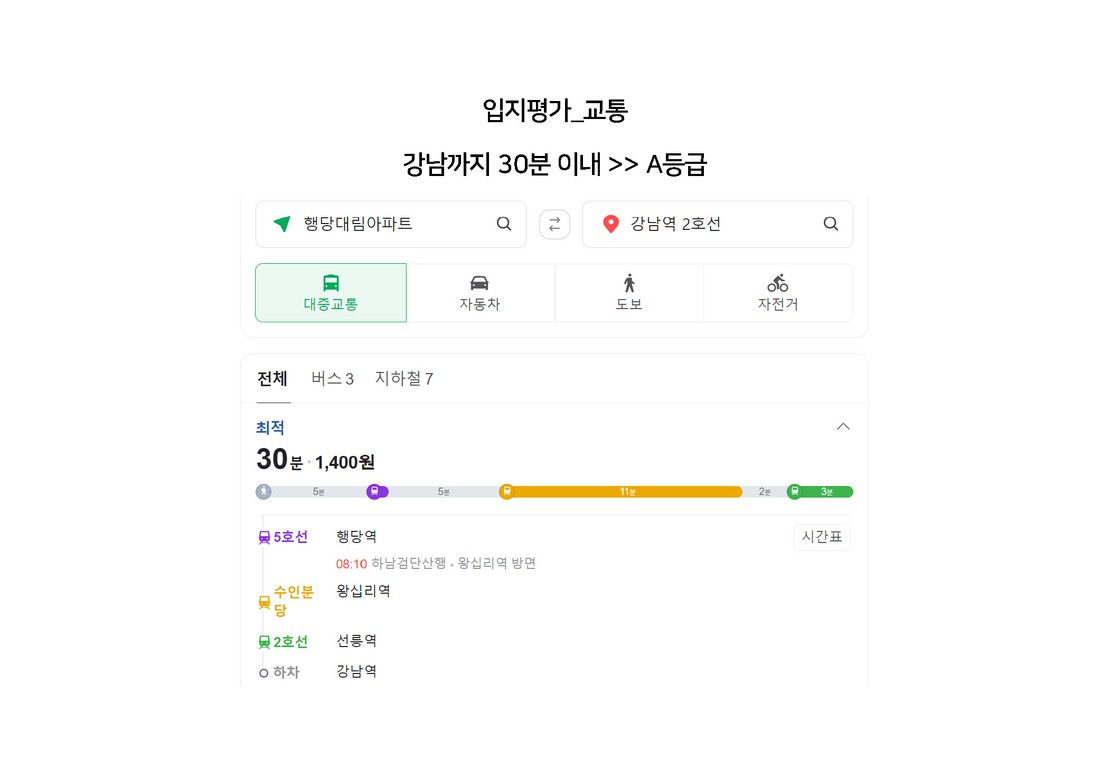Click the swap origin and destination icon
The width and height of the screenshot is (1110, 765).
tap(554, 224)
